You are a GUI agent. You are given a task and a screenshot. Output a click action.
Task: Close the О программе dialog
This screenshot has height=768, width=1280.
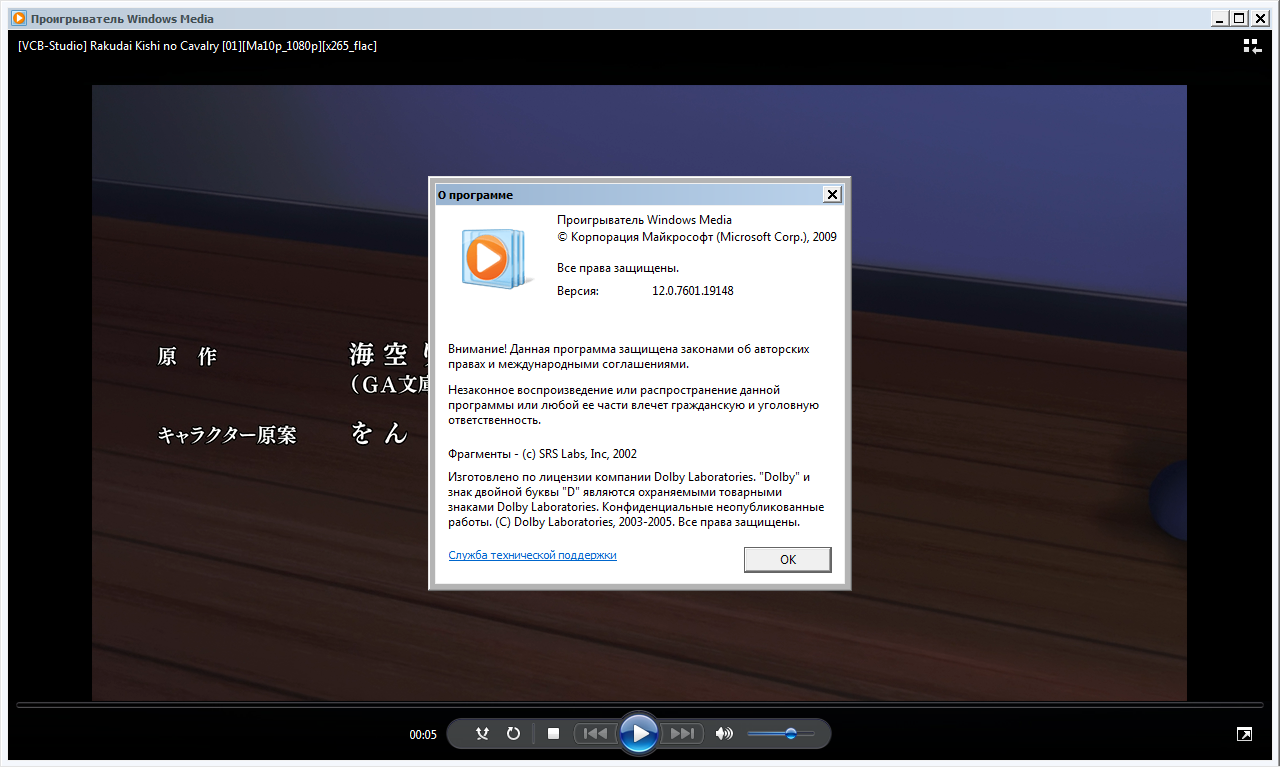(832, 194)
